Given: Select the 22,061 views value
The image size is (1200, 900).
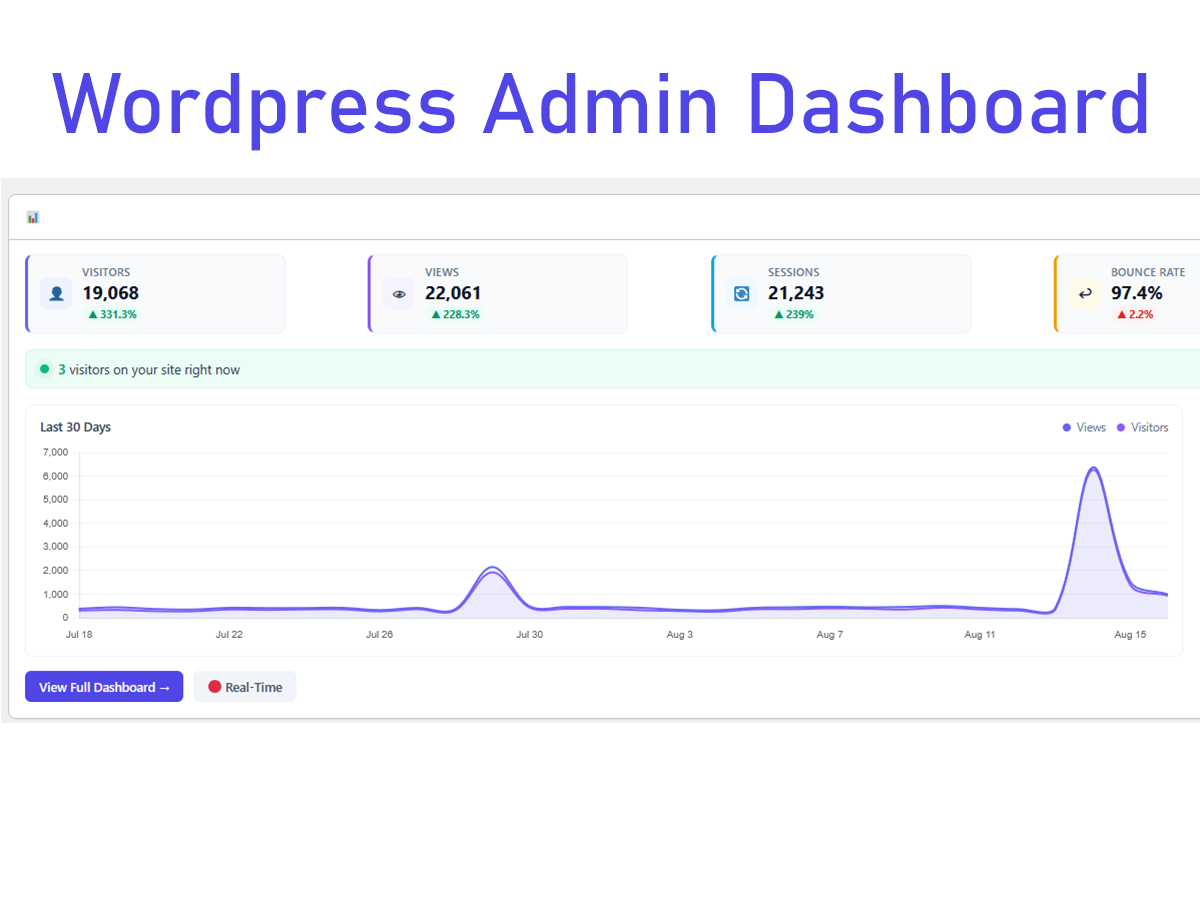Looking at the screenshot, I should tap(453, 293).
